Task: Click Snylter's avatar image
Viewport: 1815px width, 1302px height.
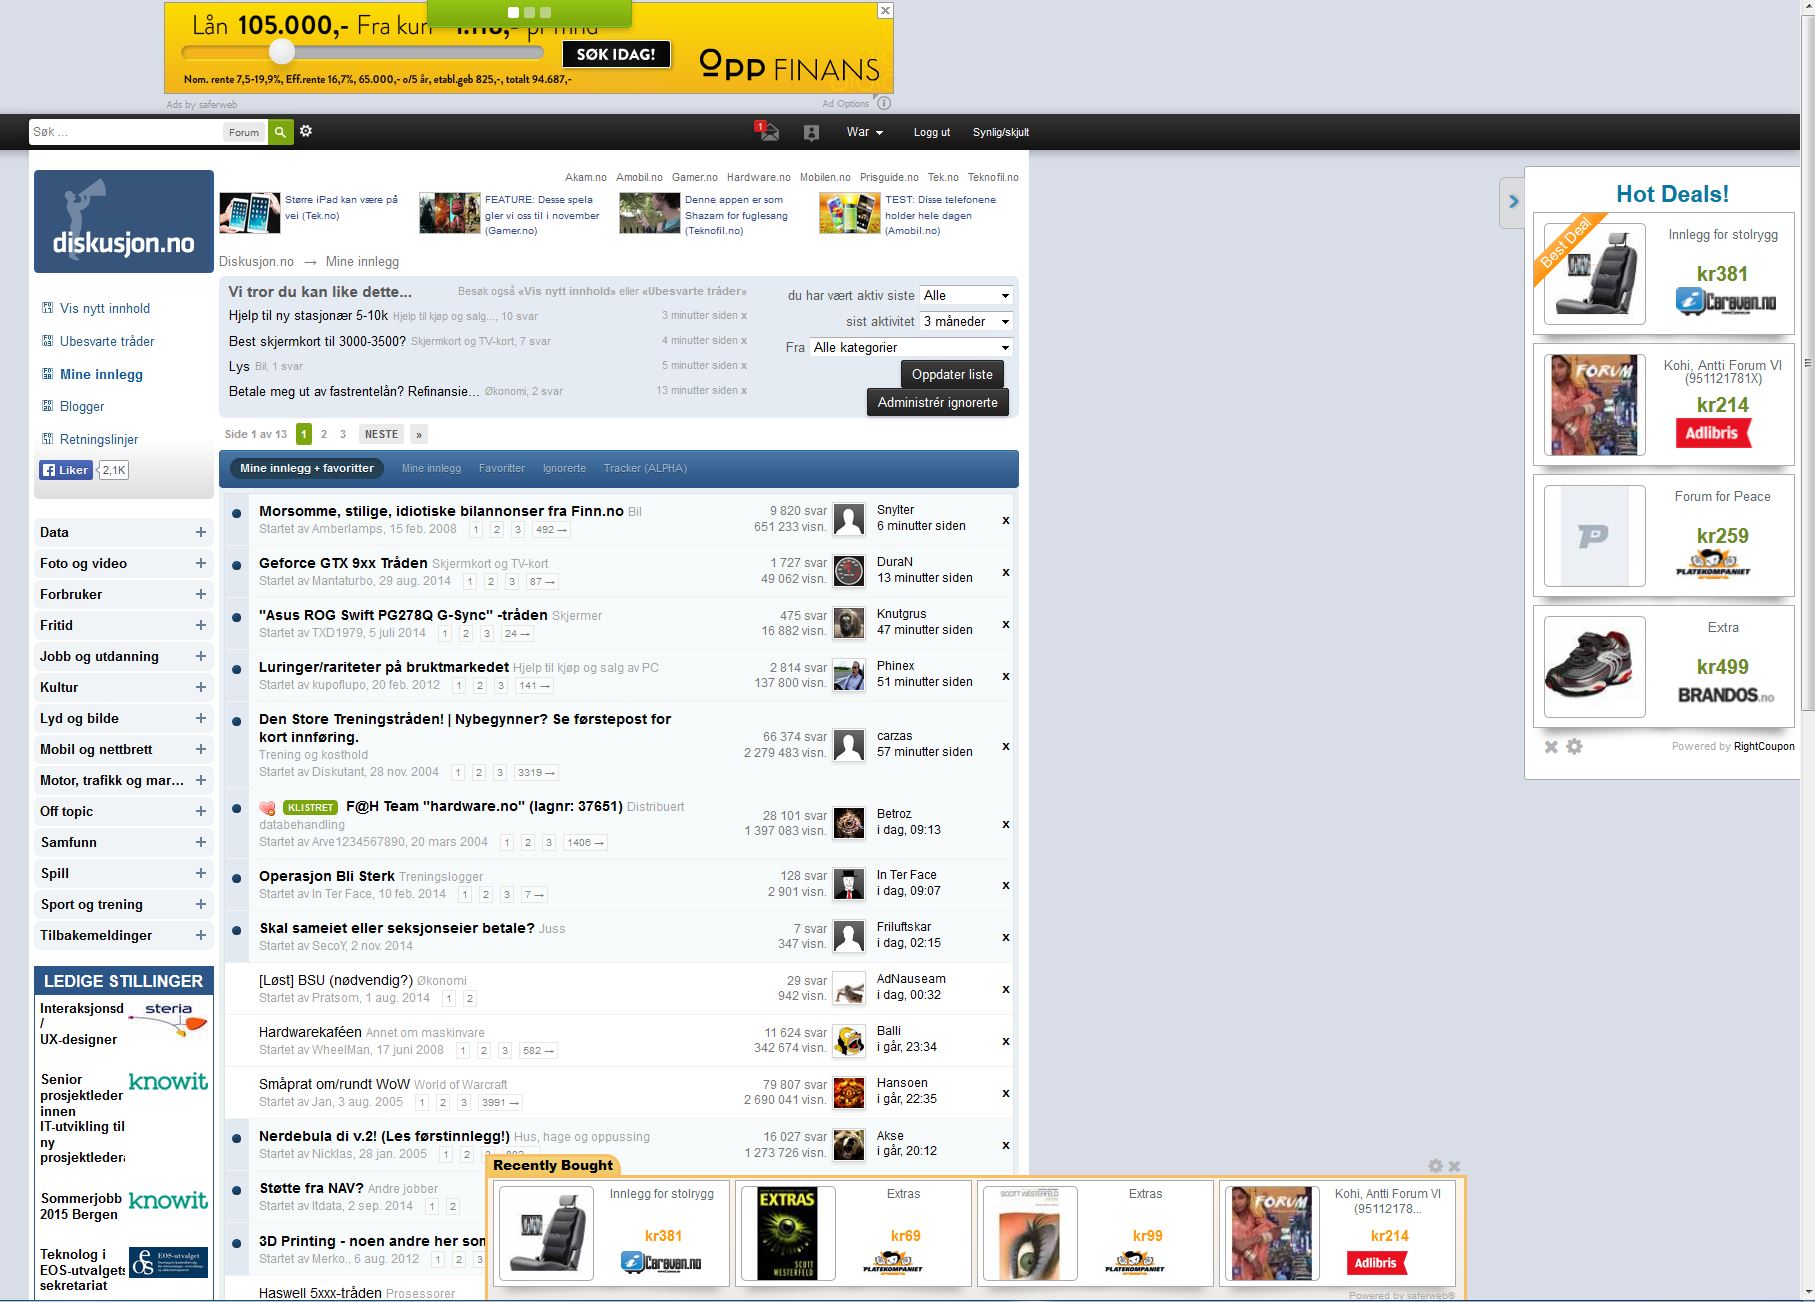Action: point(849,519)
